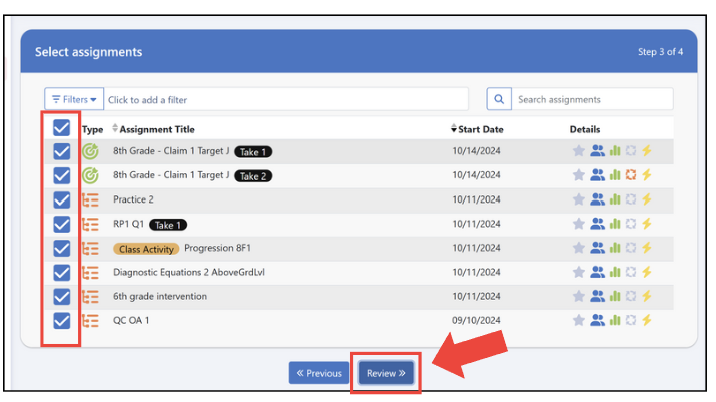The width and height of the screenshot is (716, 402).
Task: Click the '6th grade intervention' title
Action: pyautogui.click(x=160, y=296)
